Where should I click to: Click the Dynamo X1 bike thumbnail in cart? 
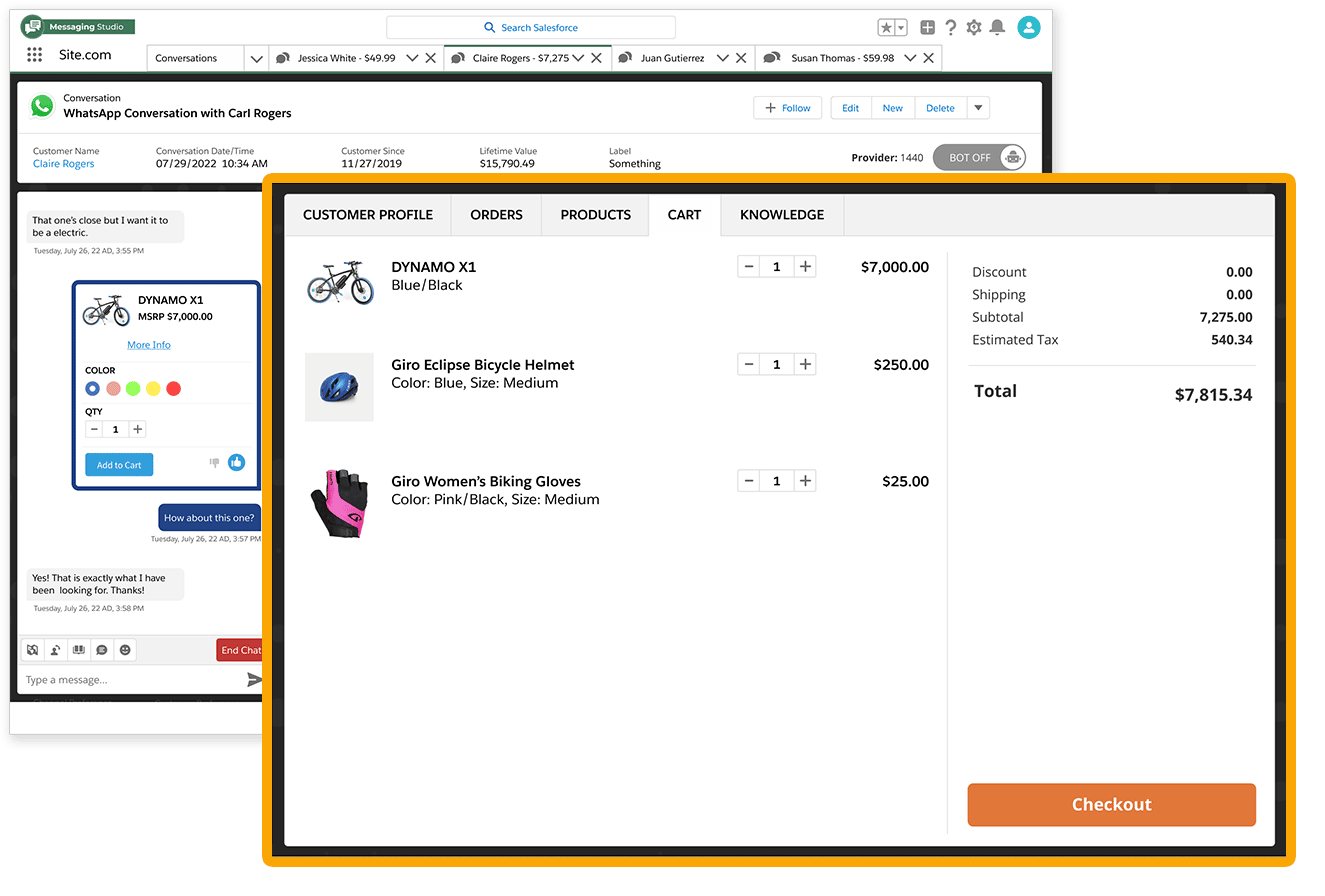point(340,281)
